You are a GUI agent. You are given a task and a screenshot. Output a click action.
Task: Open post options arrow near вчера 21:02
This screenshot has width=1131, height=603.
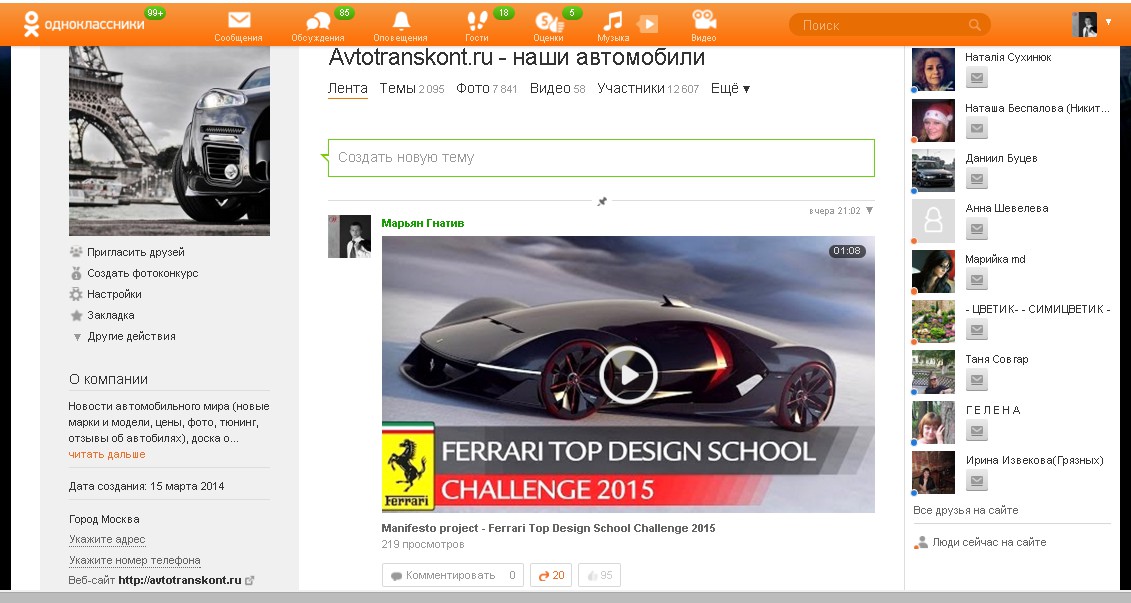tap(869, 211)
